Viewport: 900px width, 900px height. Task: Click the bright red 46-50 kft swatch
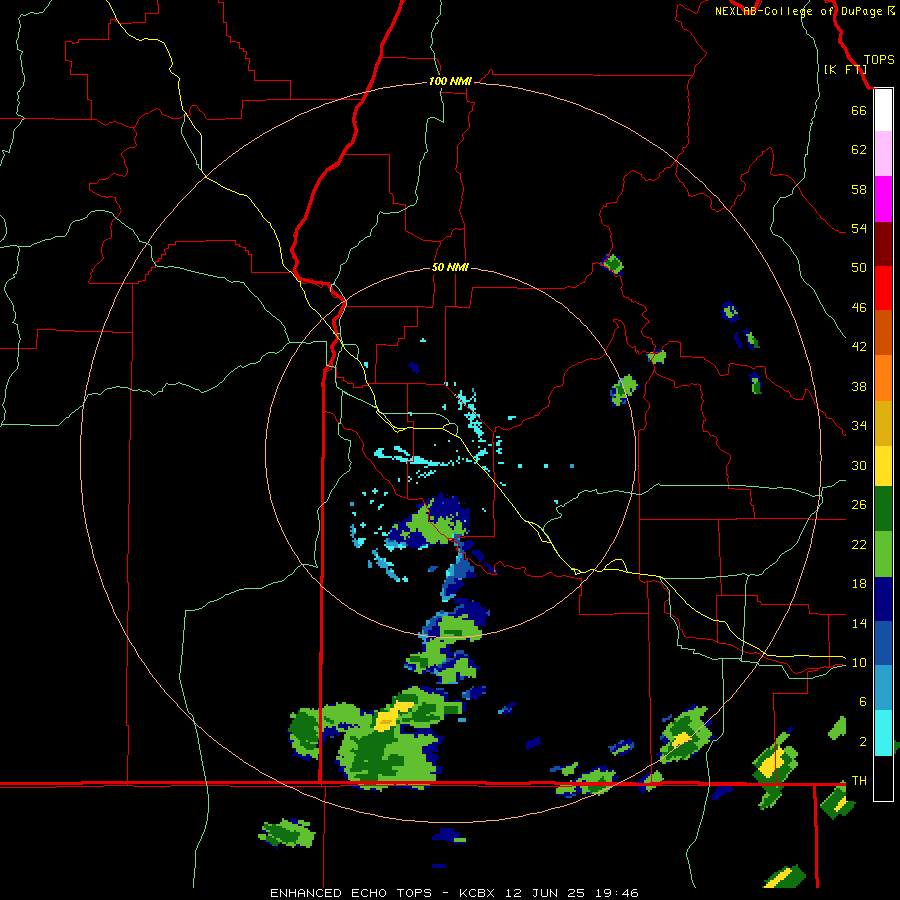[x=883, y=288]
